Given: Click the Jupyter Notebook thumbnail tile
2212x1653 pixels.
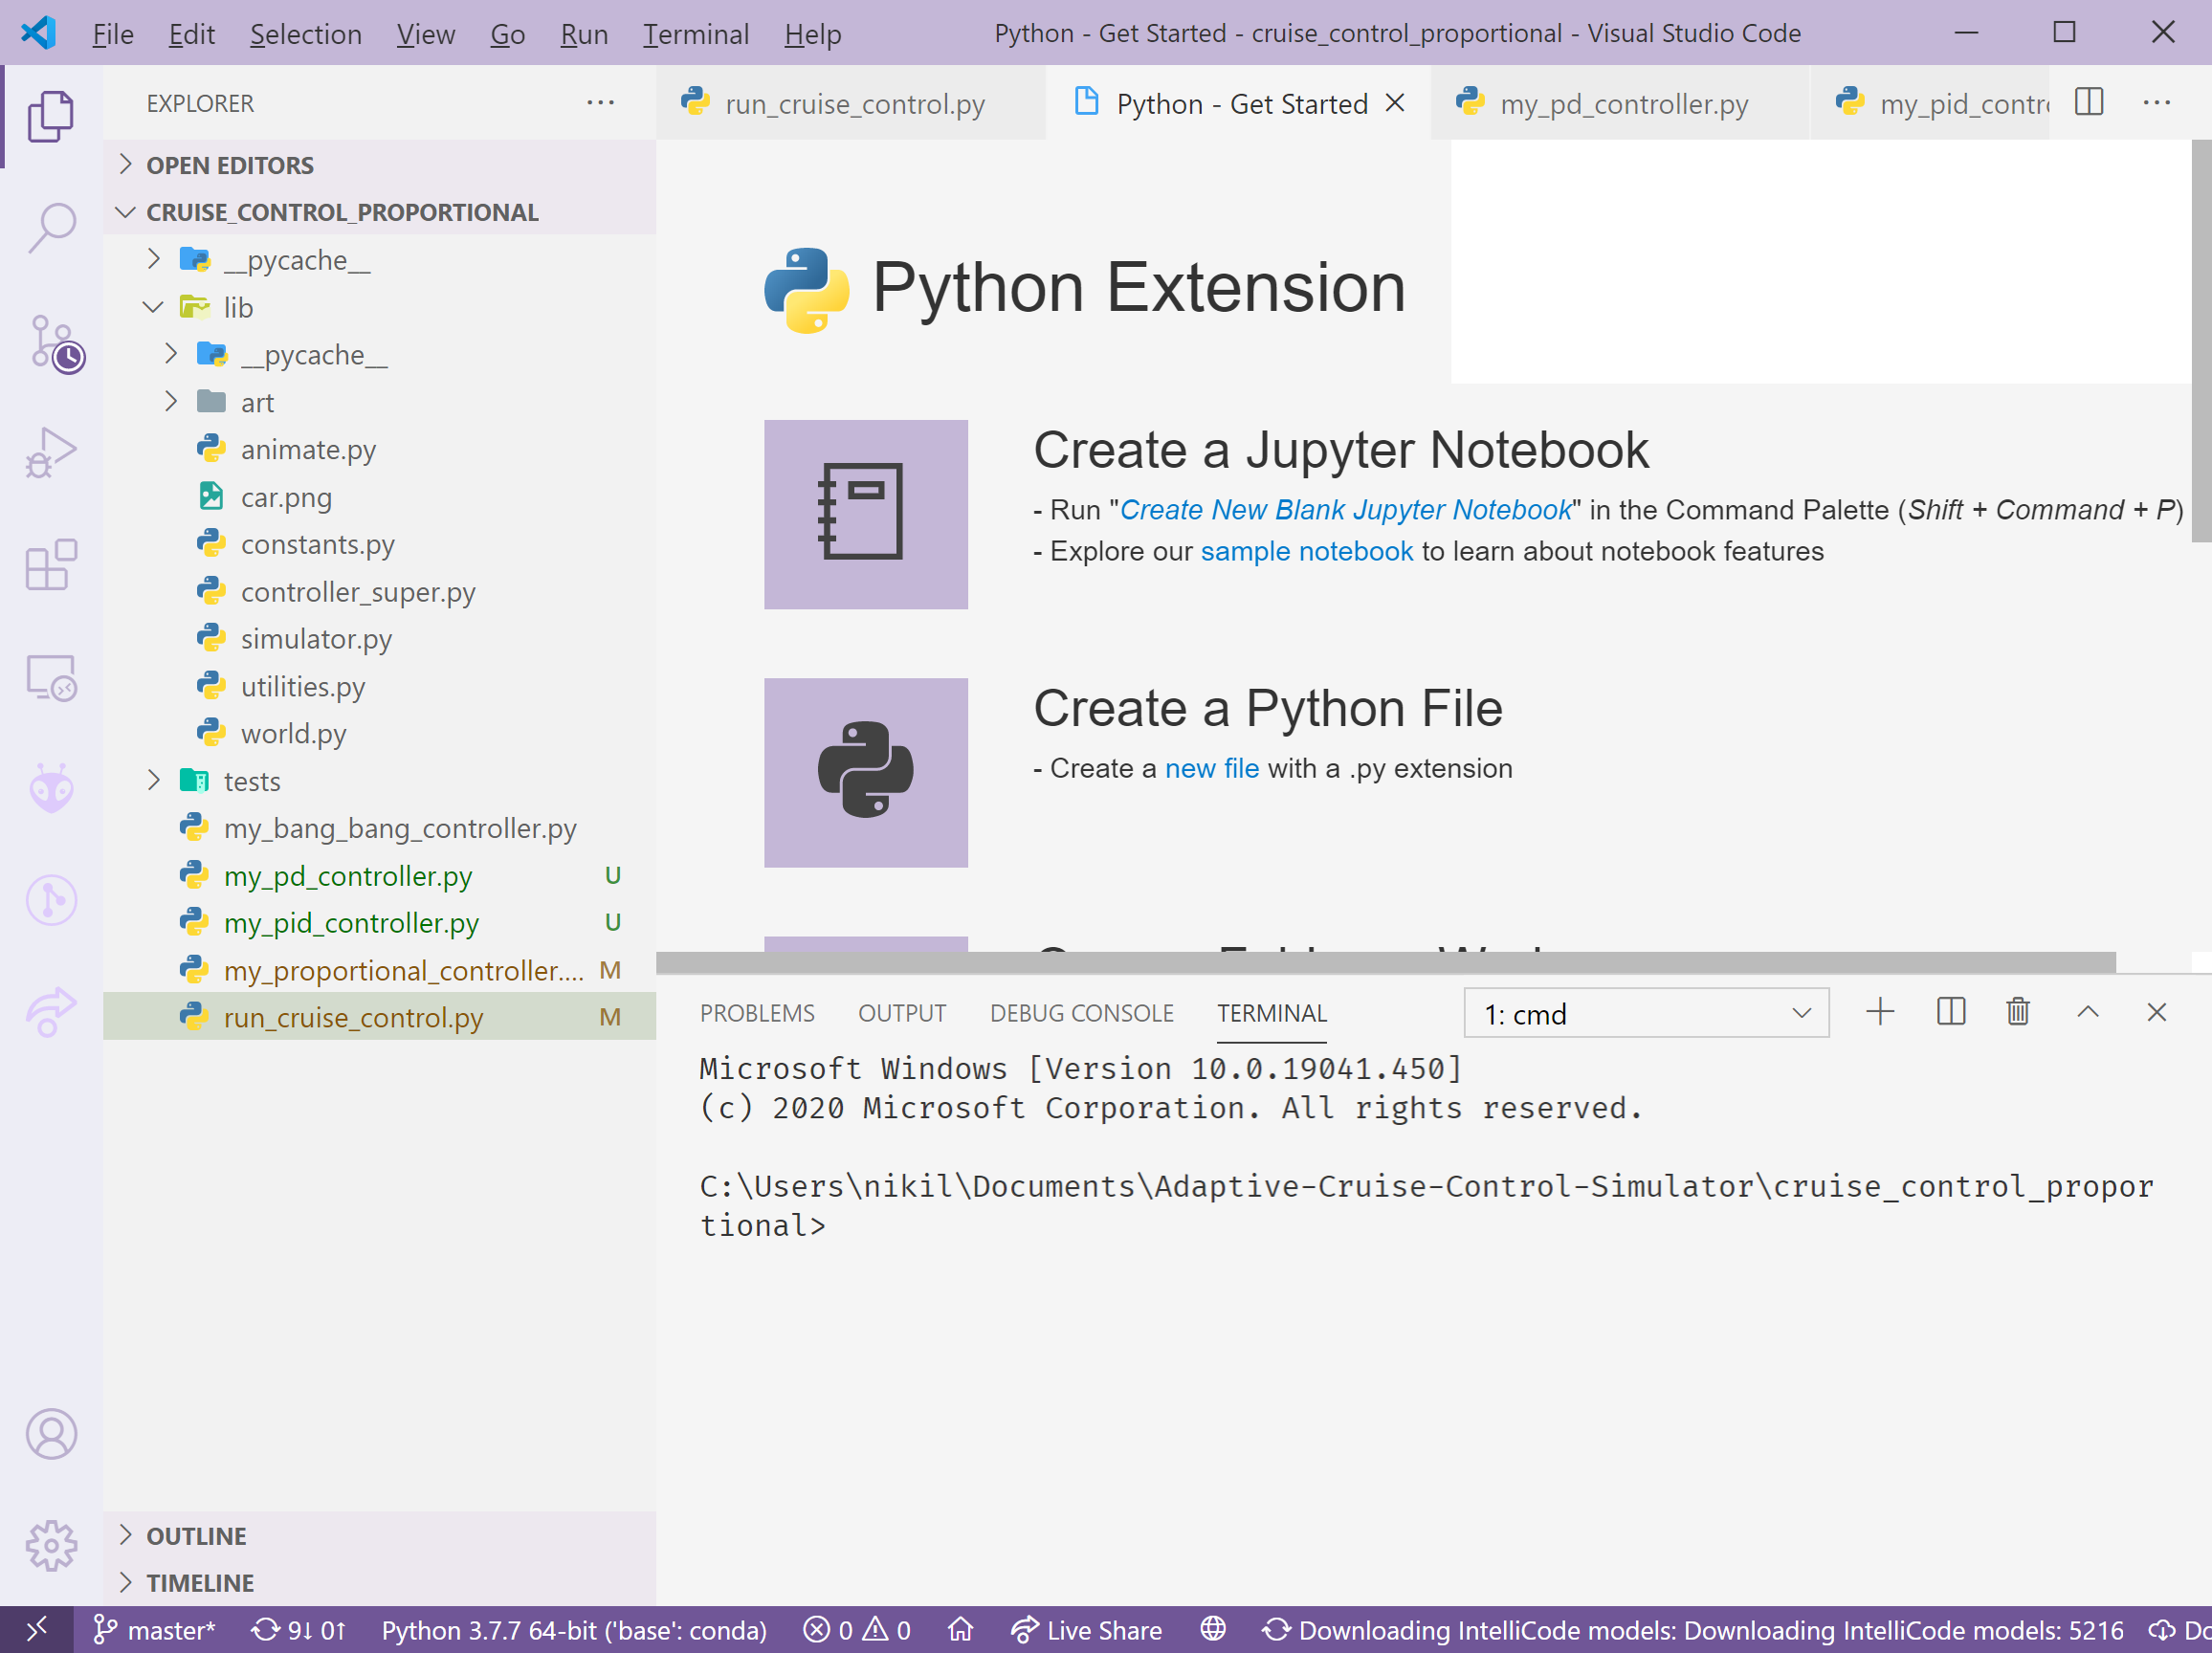Looking at the screenshot, I should 866,514.
